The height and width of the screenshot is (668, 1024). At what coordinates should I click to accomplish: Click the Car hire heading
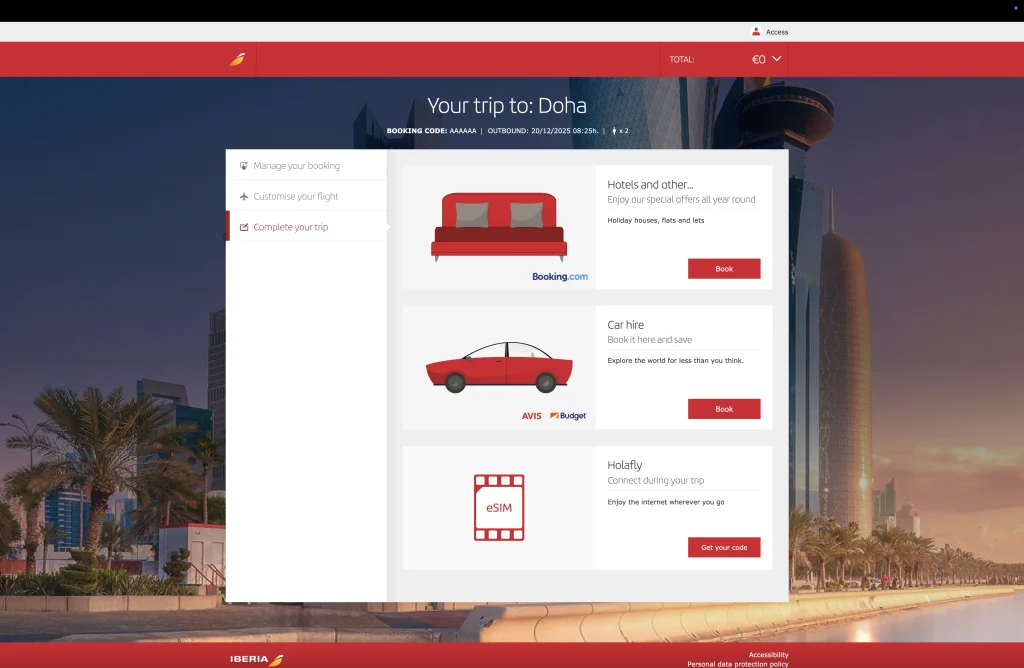[625, 325]
